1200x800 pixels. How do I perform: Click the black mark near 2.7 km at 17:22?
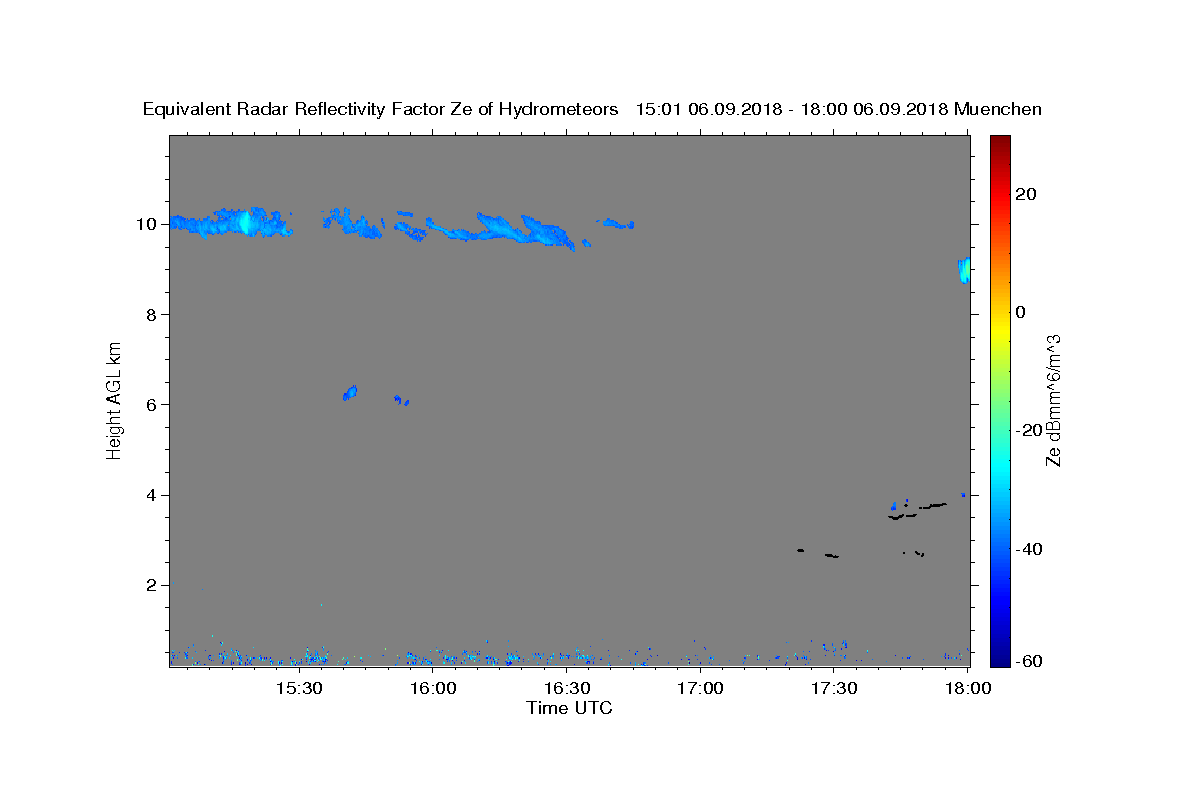point(800,550)
